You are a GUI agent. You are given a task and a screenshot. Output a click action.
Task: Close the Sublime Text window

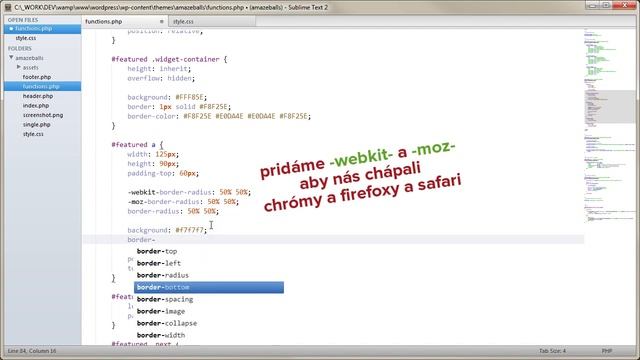coord(625,5)
